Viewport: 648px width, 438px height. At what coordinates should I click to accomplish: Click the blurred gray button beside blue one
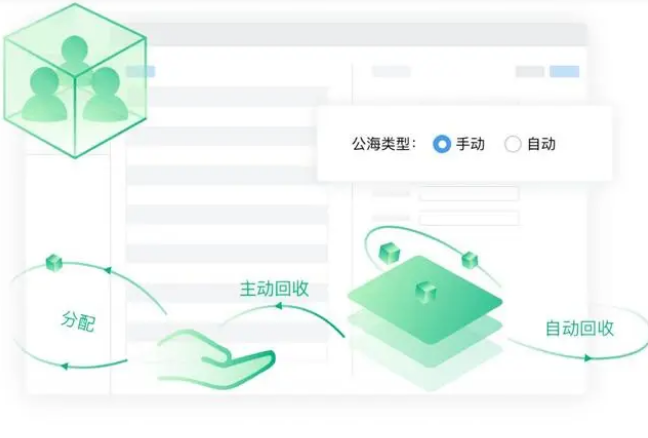point(530,71)
